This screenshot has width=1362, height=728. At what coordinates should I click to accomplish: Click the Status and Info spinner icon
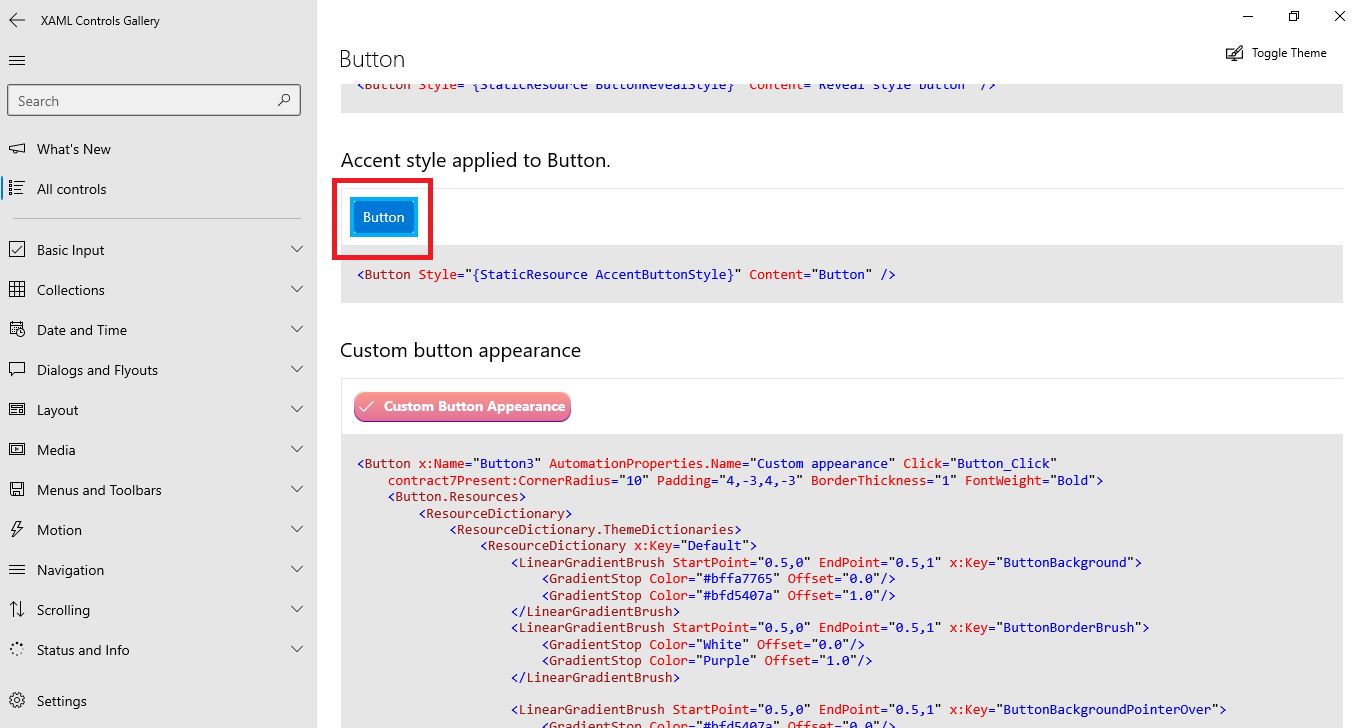coord(17,649)
